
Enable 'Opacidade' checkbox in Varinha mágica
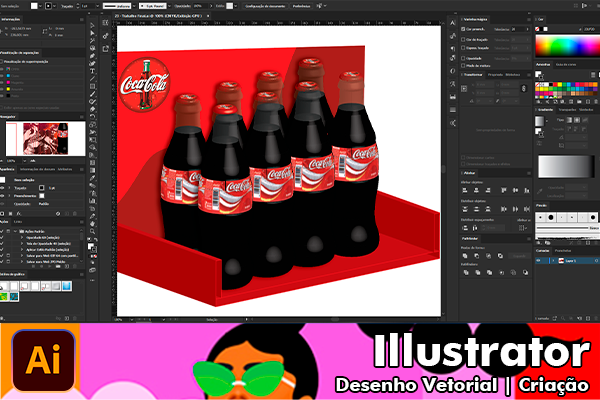463,58
